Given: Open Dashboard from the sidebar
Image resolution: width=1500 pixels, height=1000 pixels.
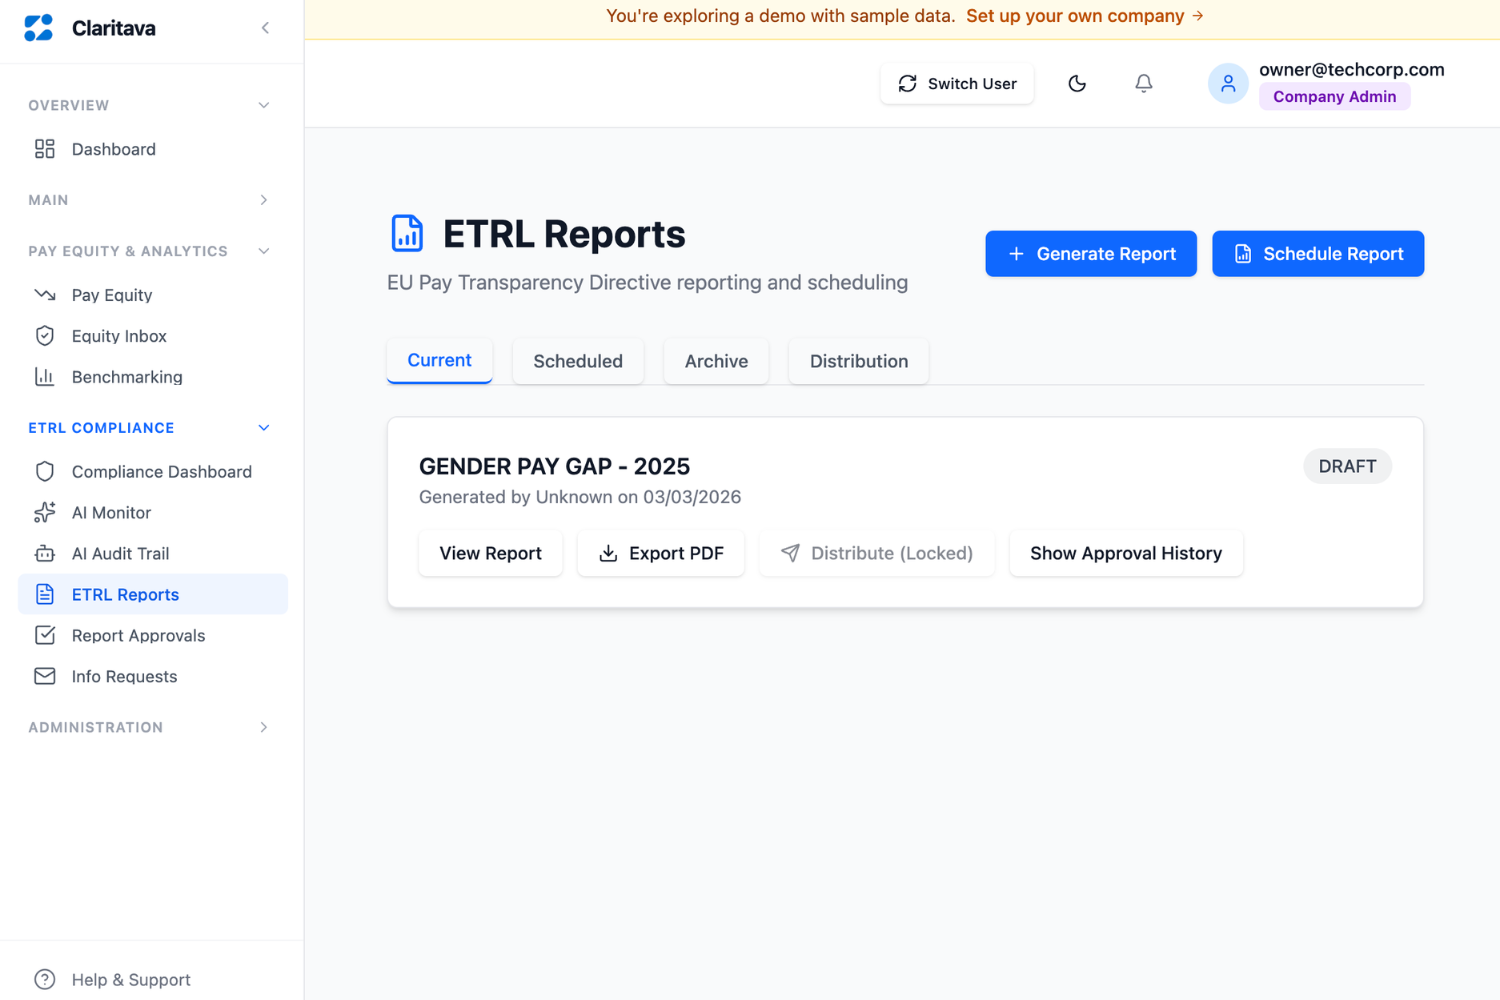Looking at the screenshot, I should tap(153, 149).
